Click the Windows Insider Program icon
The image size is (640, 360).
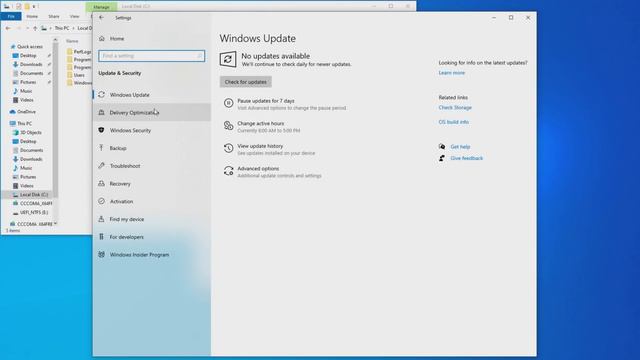click(101, 255)
